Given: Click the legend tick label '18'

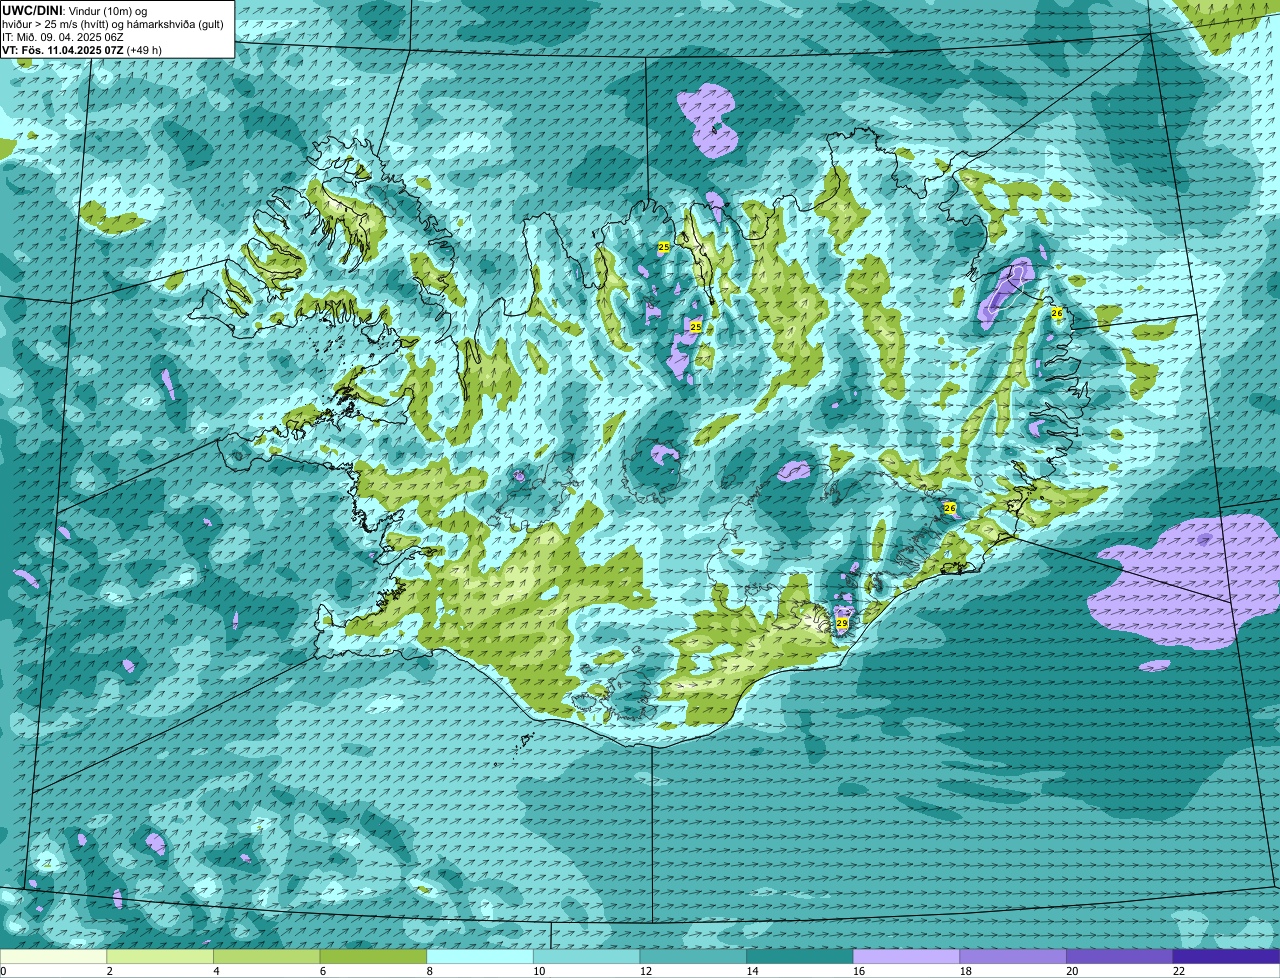Looking at the screenshot, I should 965,971.
